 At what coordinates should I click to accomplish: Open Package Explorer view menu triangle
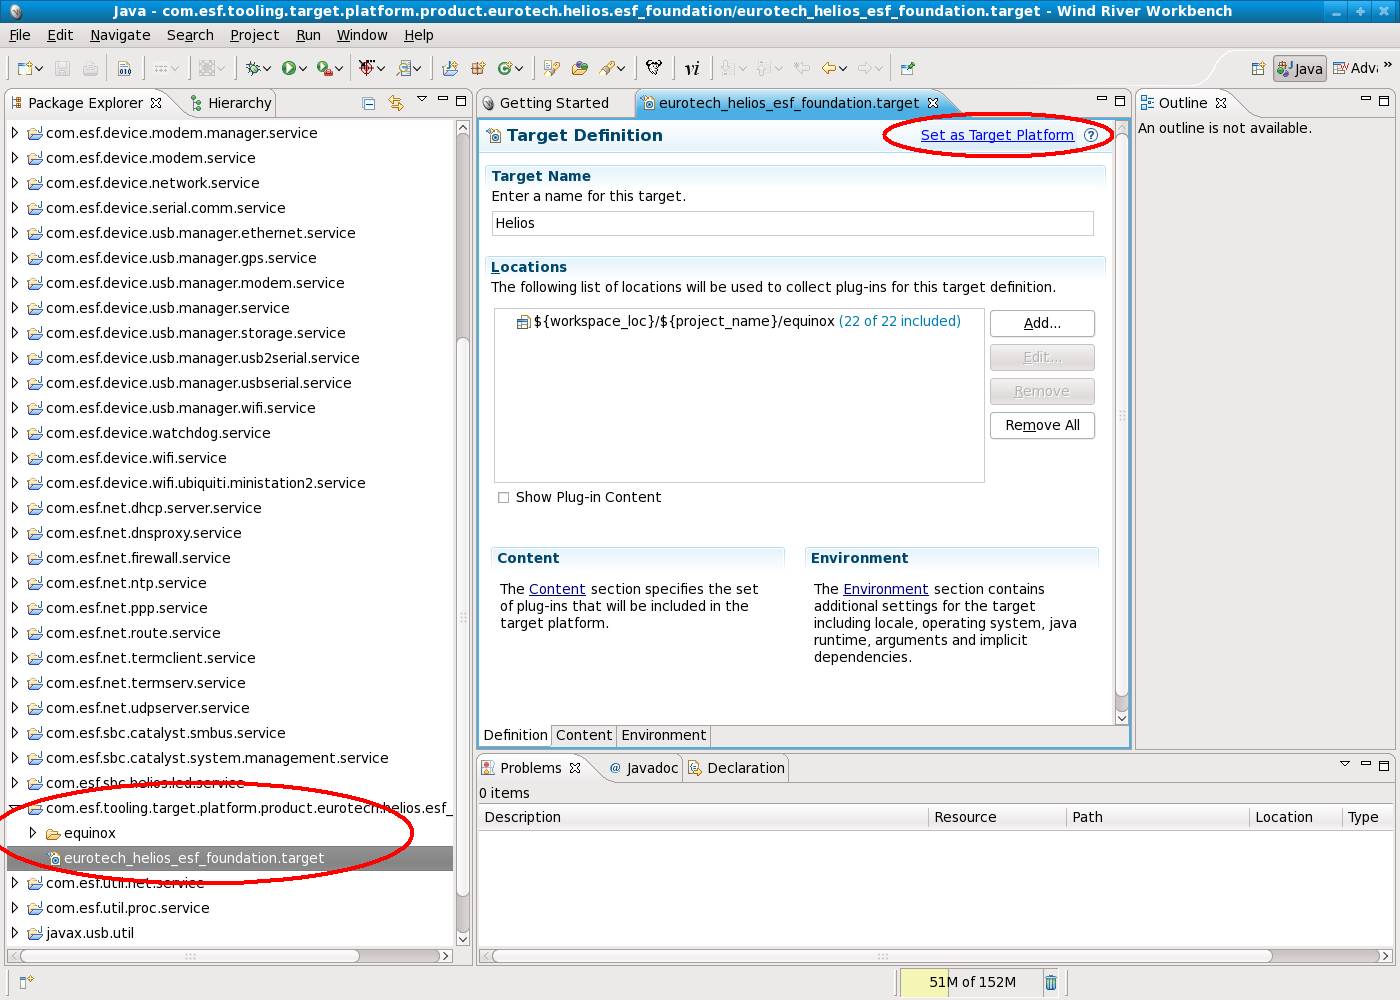click(x=422, y=100)
